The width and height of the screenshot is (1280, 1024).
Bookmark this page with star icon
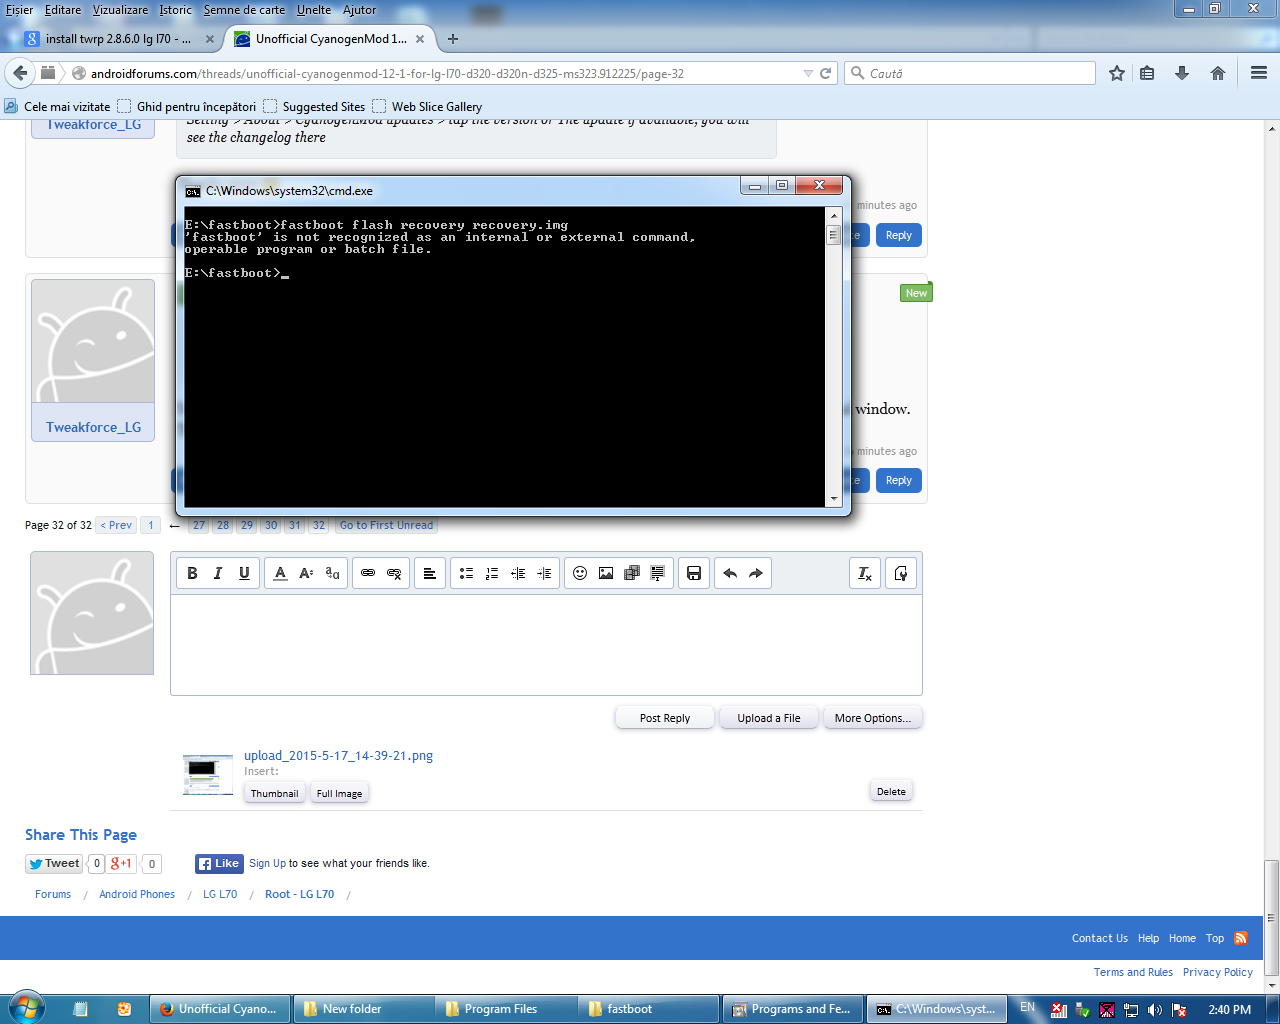click(x=1117, y=73)
